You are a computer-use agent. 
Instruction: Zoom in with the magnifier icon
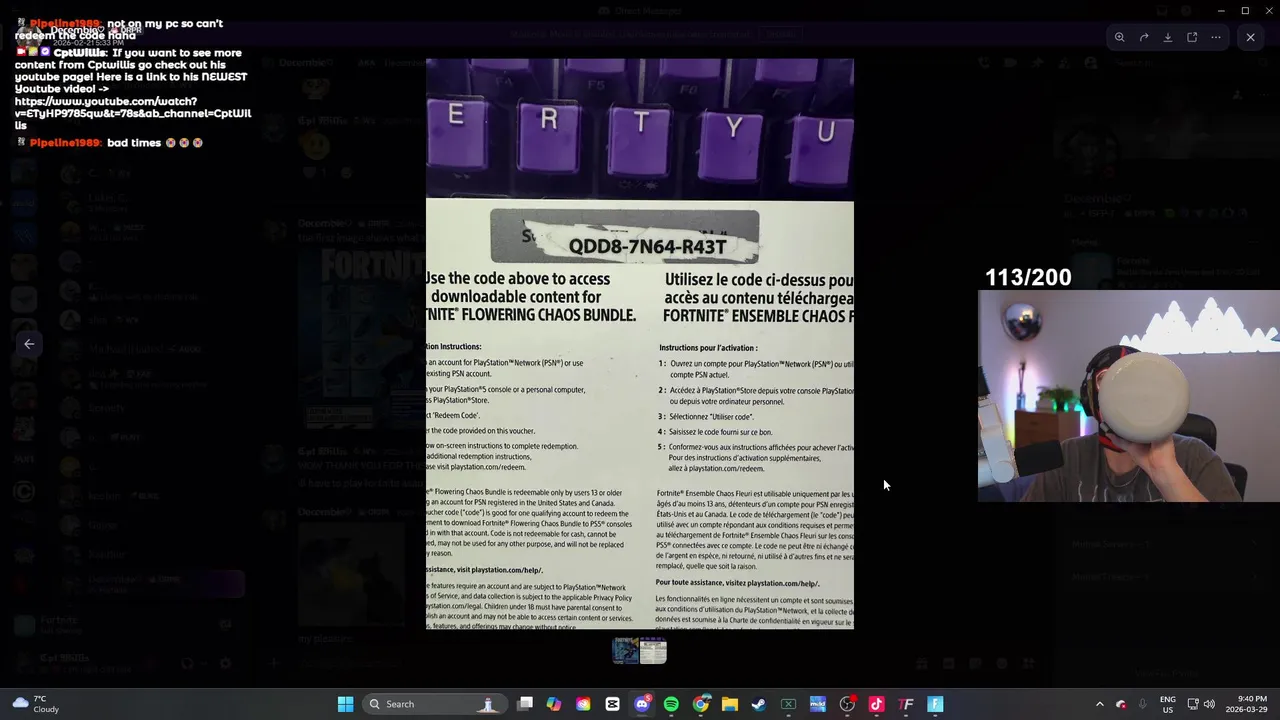(1120, 37)
